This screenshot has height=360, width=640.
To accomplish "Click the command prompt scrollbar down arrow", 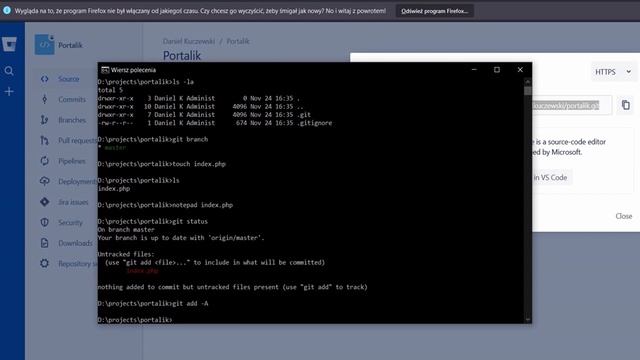I will (x=527, y=320).
